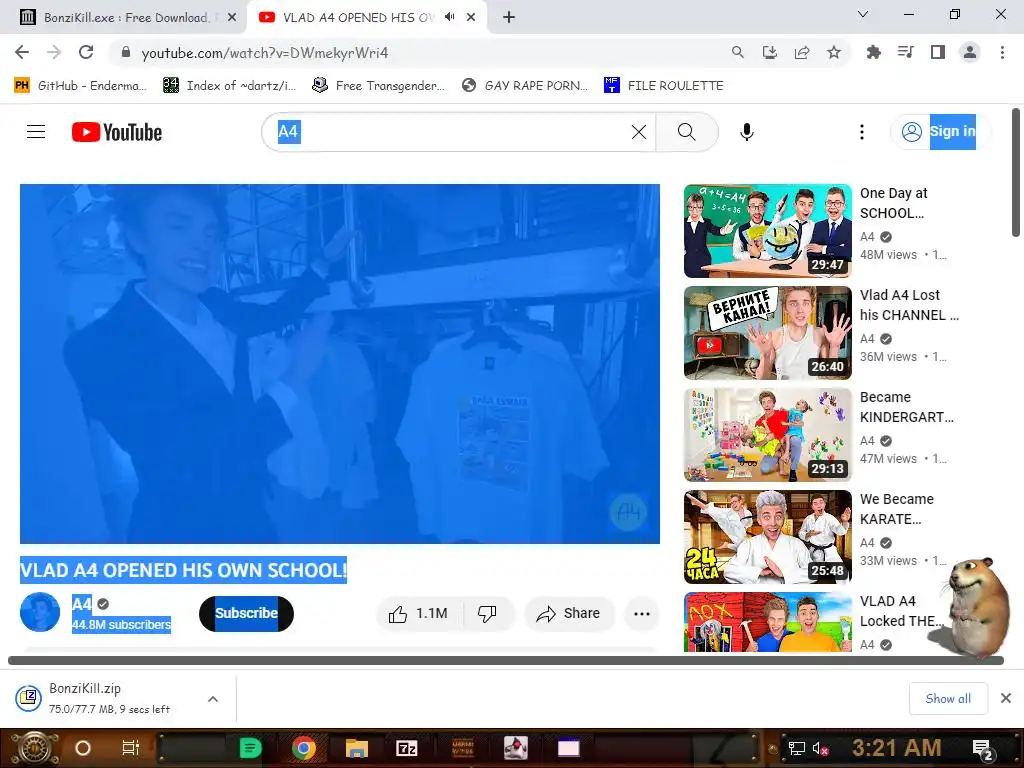Open the Extensions puzzle icon

pyautogui.click(x=873, y=52)
